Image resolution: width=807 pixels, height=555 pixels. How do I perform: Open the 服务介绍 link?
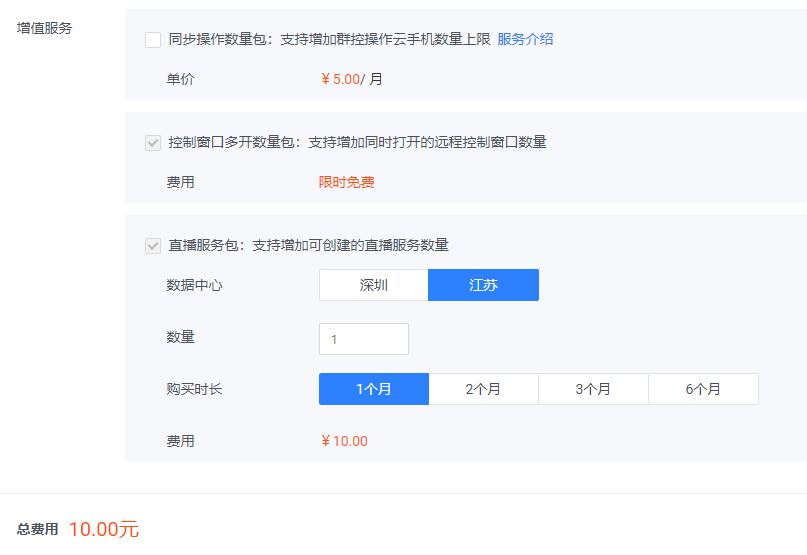click(x=525, y=40)
